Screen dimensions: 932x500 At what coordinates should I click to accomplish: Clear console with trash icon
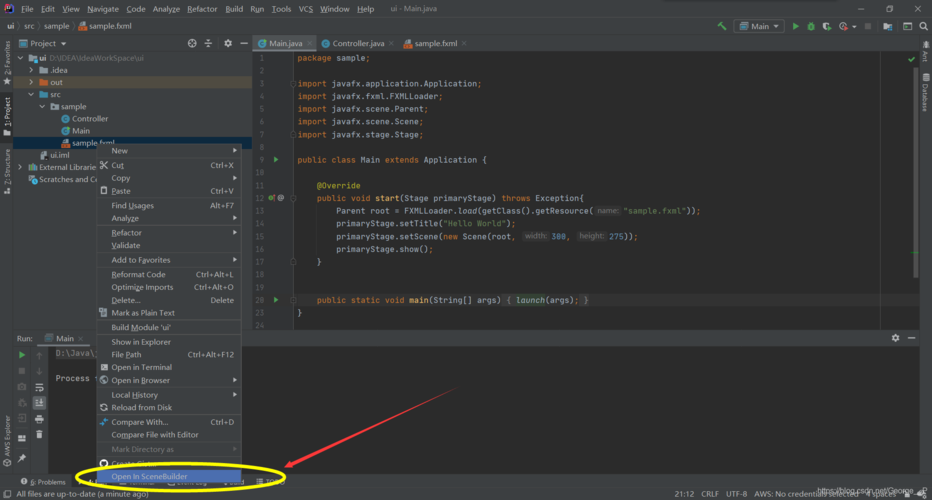click(x=39, y=435)
